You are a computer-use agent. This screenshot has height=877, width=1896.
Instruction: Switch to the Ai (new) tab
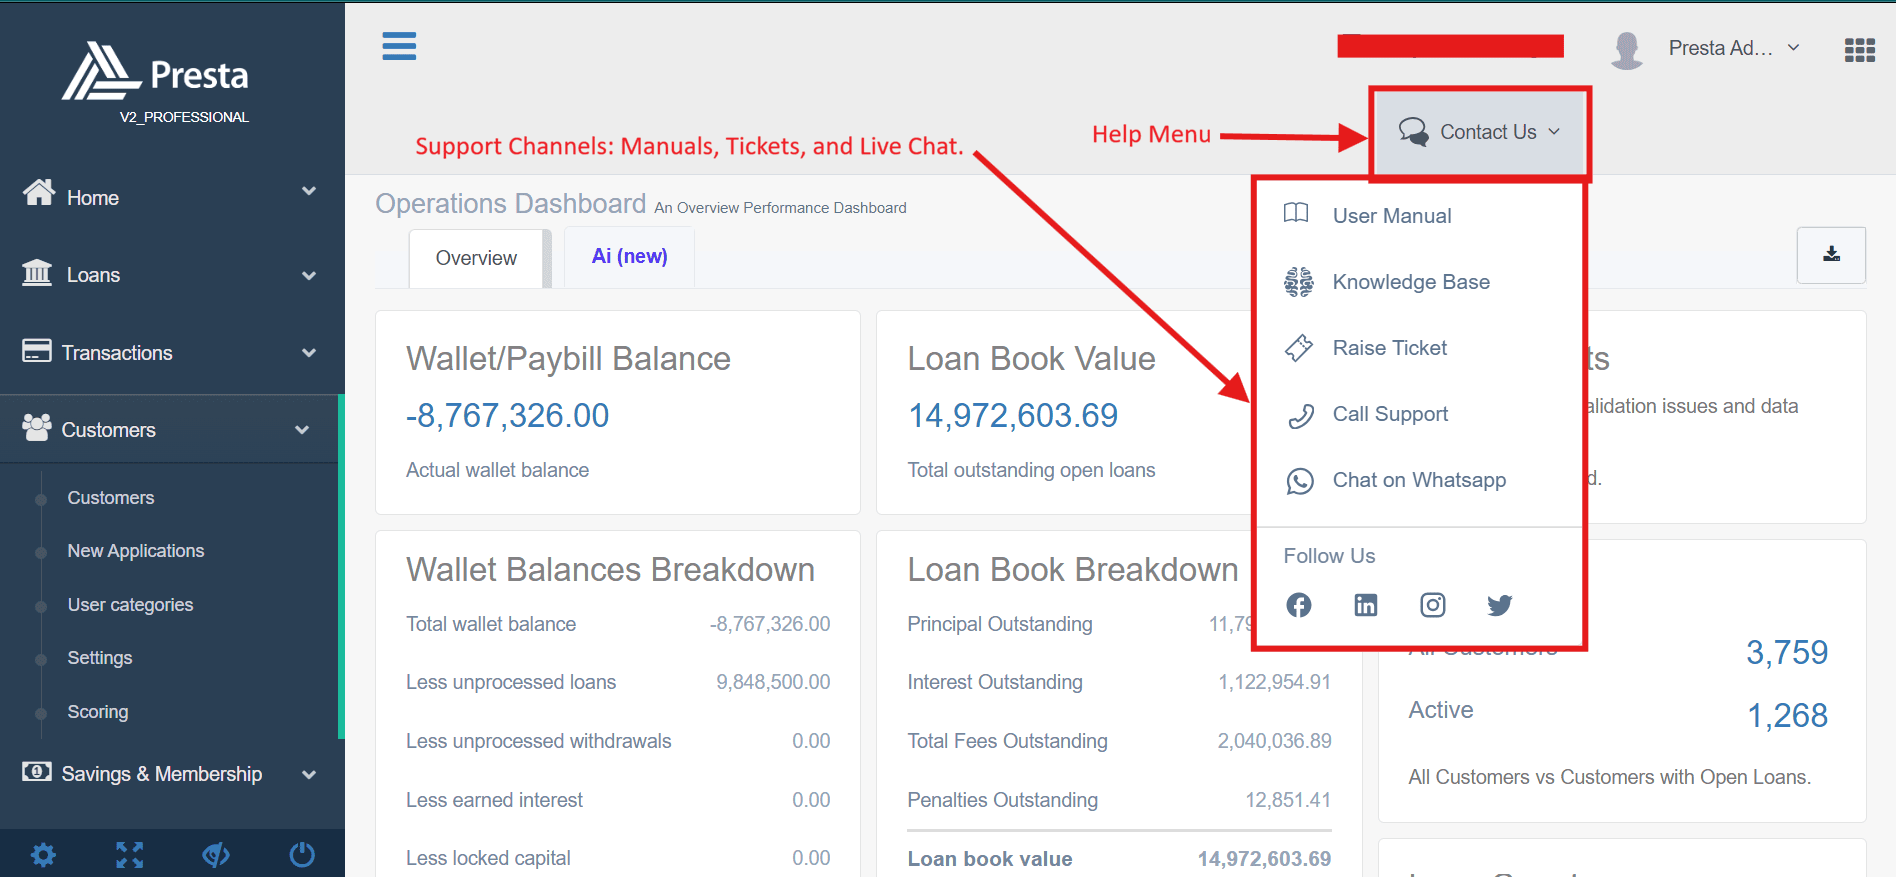point(629,256)
